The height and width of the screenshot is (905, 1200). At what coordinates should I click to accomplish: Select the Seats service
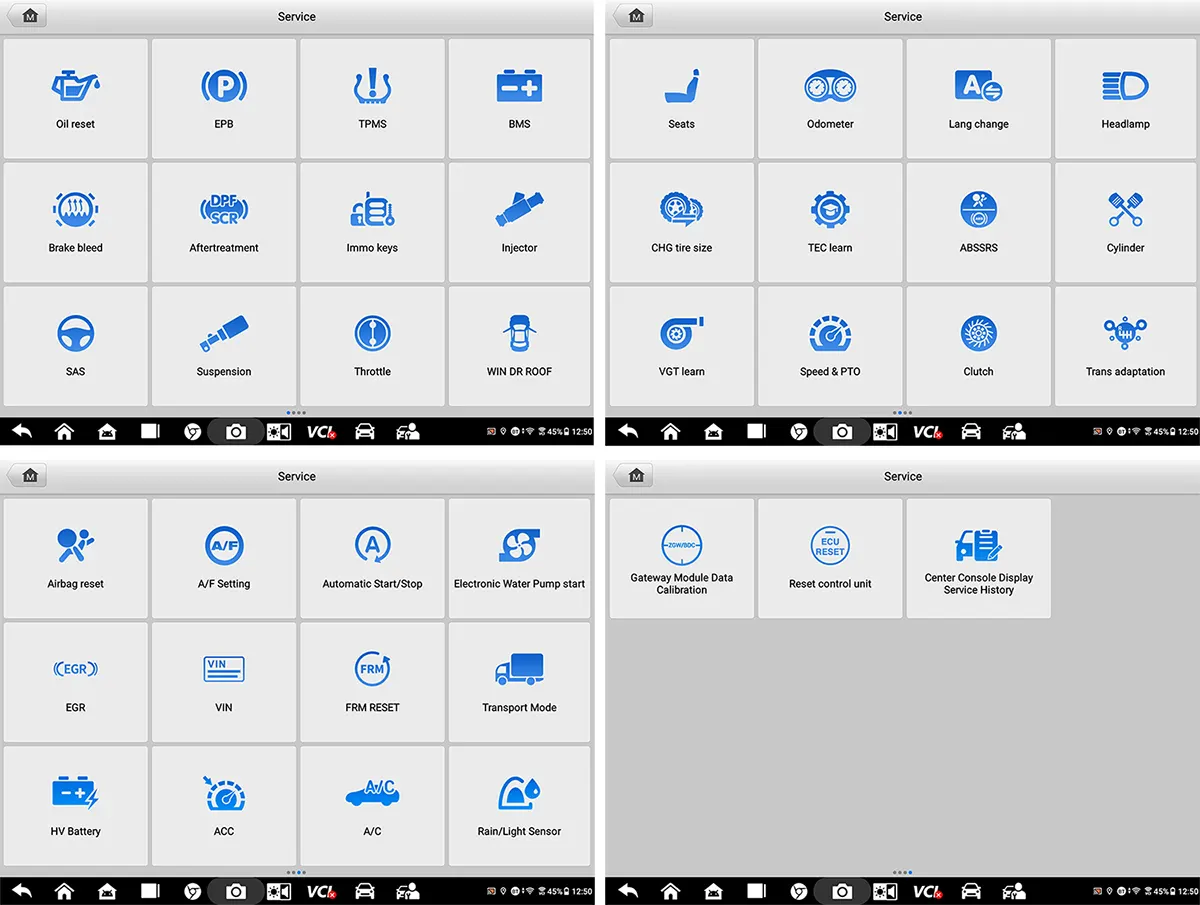tap(682, 98)
